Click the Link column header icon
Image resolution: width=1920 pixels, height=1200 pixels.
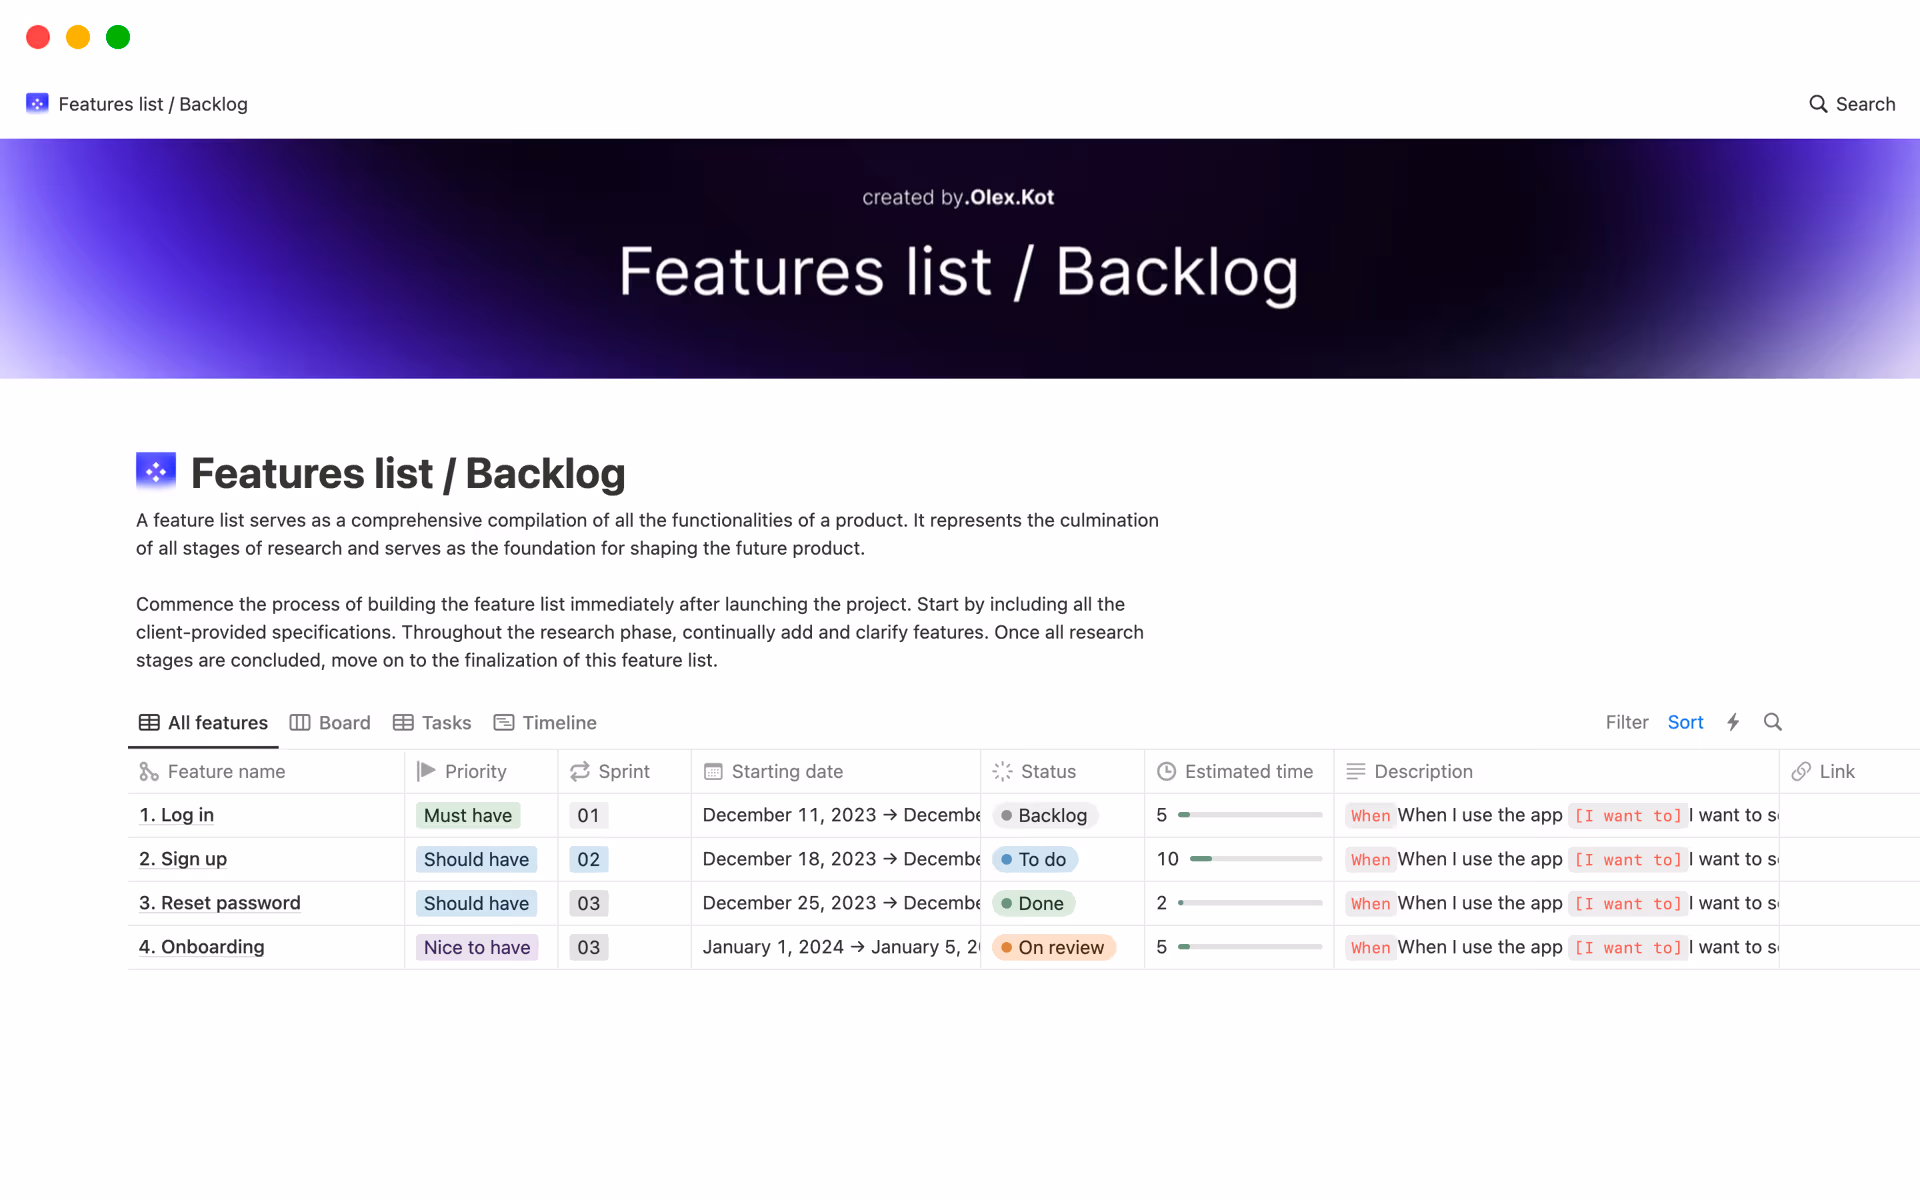pos(1801,771)
